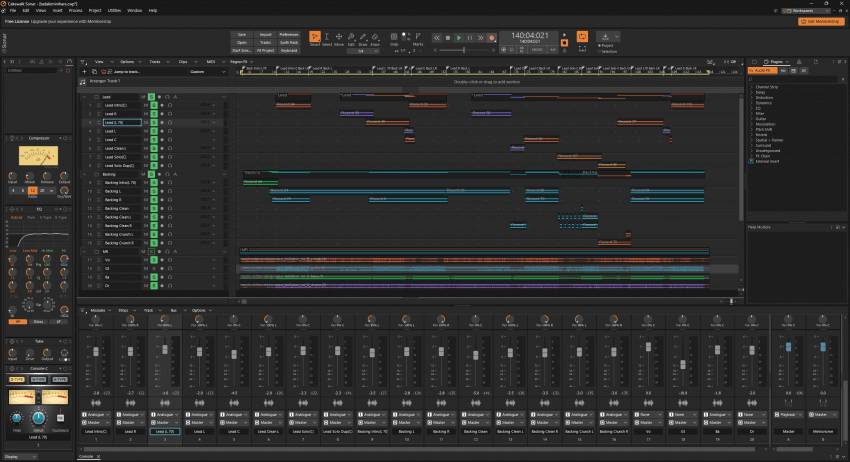Select ratio 12 on the Compressor
850x462 pixels.
click(x=33, y=190)
